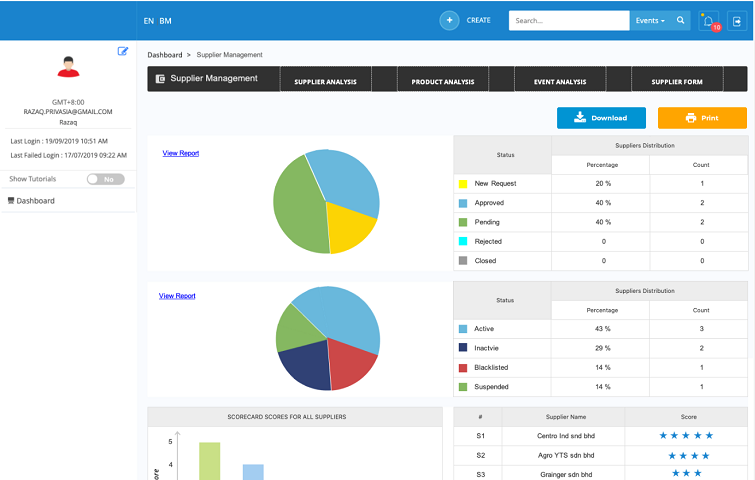This screenshot has width=755, height=480.
Task: Click the plus Create icon
Action: 449,21
